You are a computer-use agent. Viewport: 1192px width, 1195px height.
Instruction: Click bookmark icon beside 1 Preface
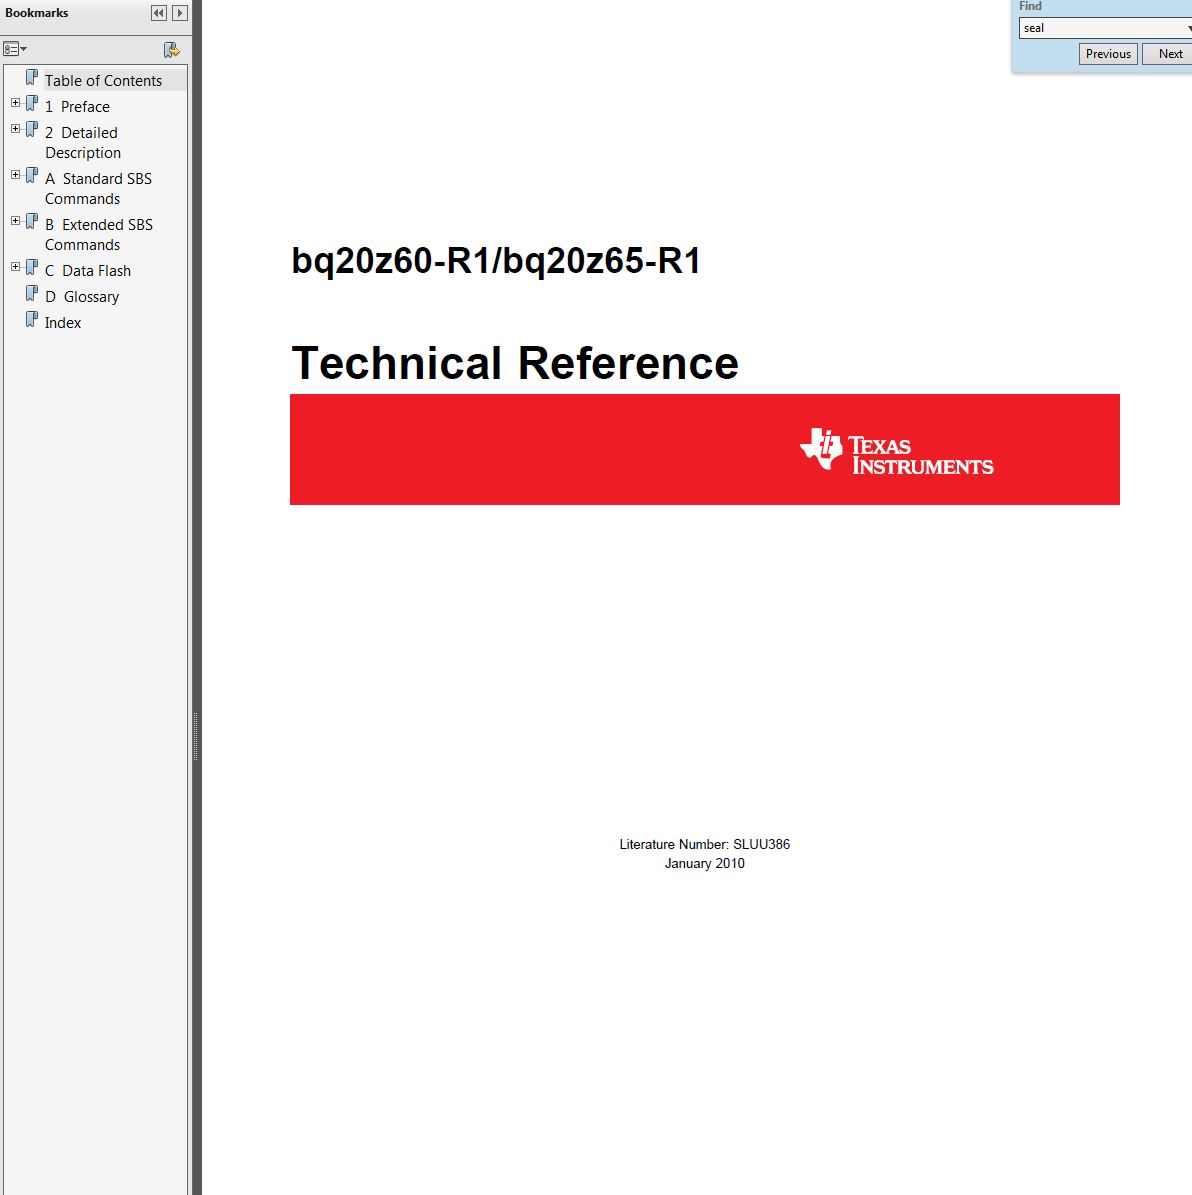click(x=31, y=104)
